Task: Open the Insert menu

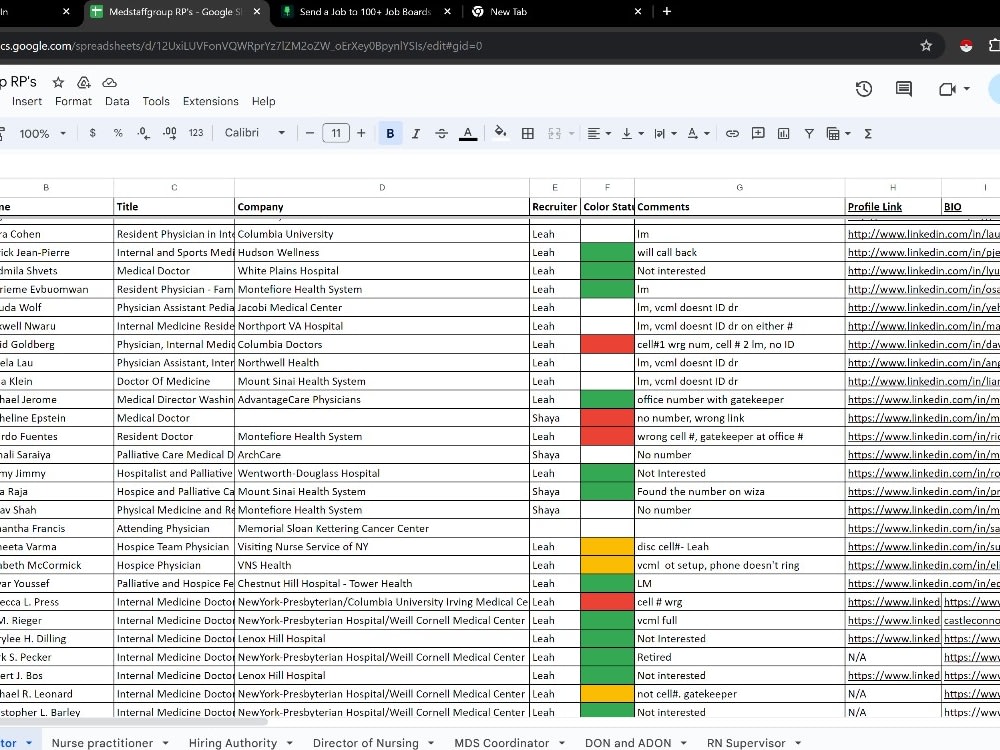Action: [27, 101]
